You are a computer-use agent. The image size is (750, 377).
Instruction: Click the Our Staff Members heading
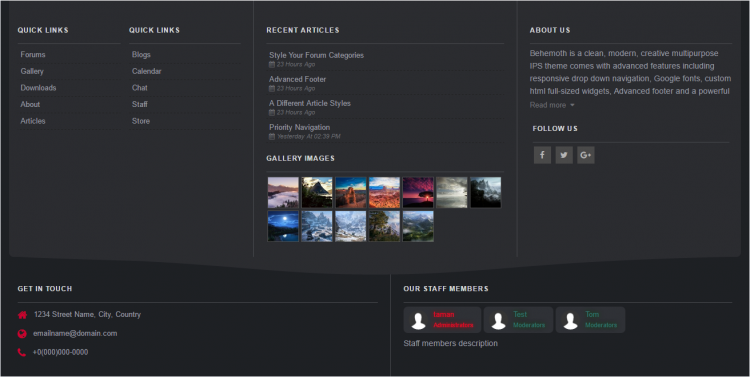[446, 289]
